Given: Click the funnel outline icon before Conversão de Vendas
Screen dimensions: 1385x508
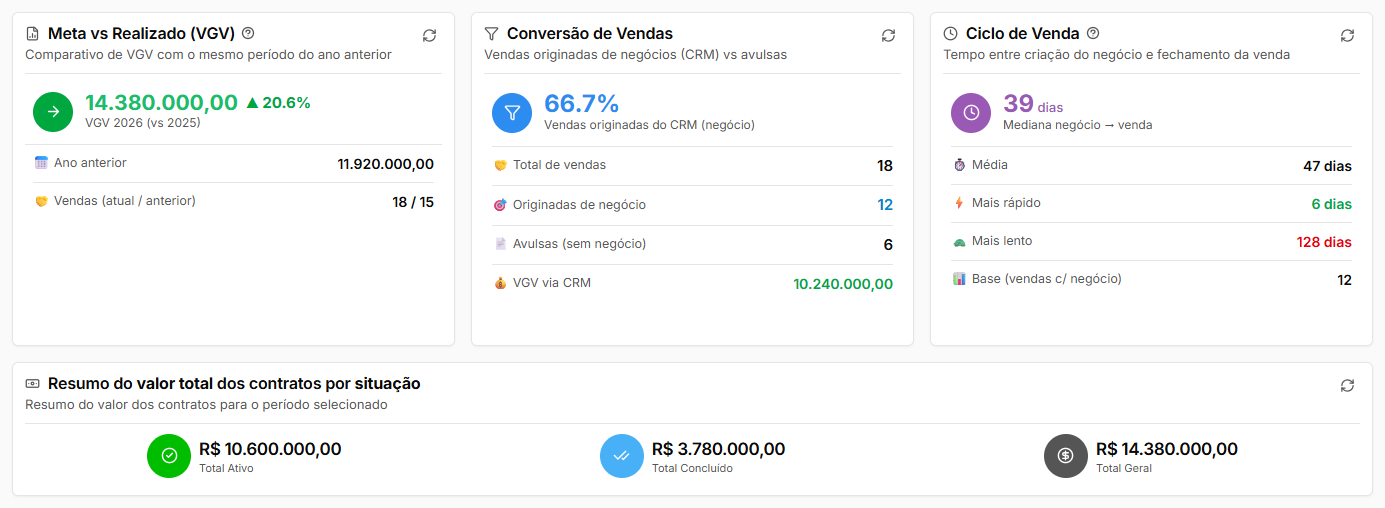Looking at the screenshot, I should click(x=491, y=34).
